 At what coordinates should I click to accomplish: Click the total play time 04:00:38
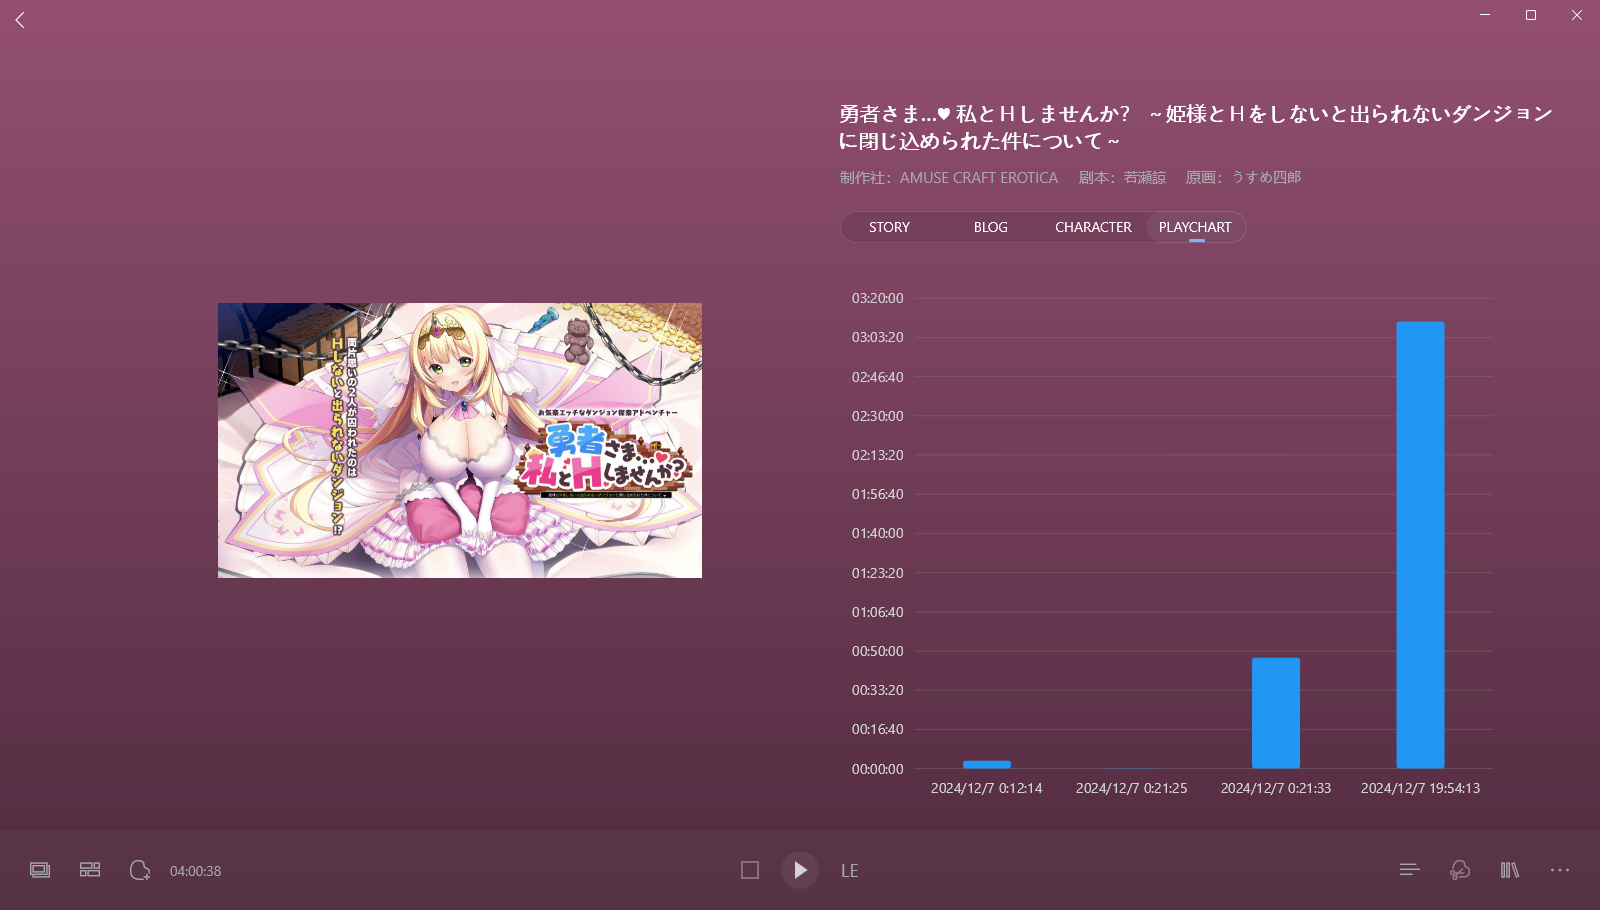196,871
